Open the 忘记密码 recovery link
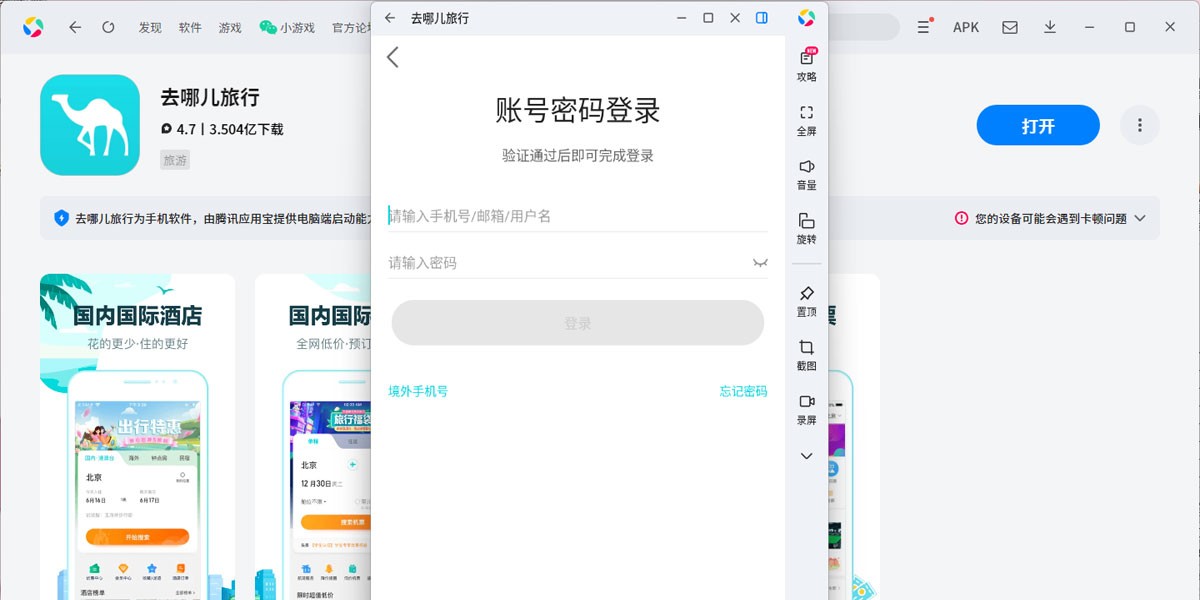Viewport: 1200px width, 600px height. [x=743, y=391]
